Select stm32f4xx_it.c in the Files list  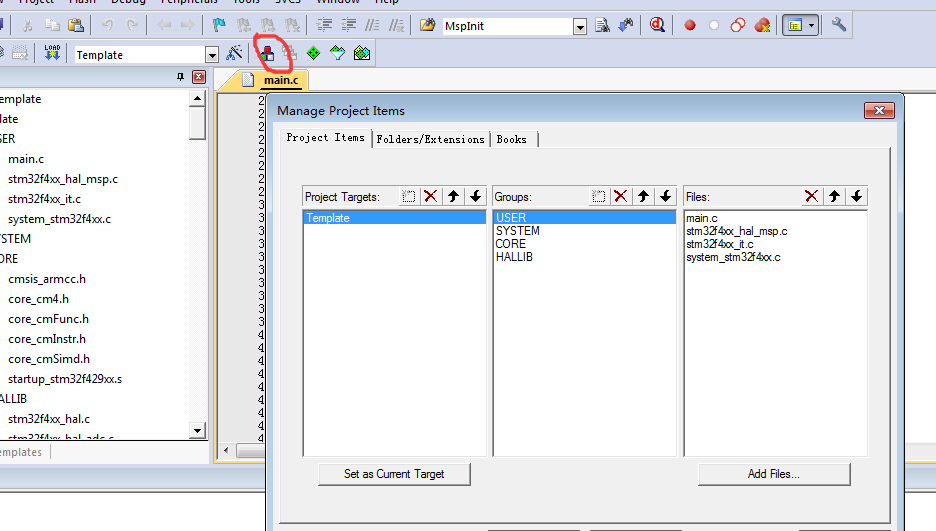(720, 244)
